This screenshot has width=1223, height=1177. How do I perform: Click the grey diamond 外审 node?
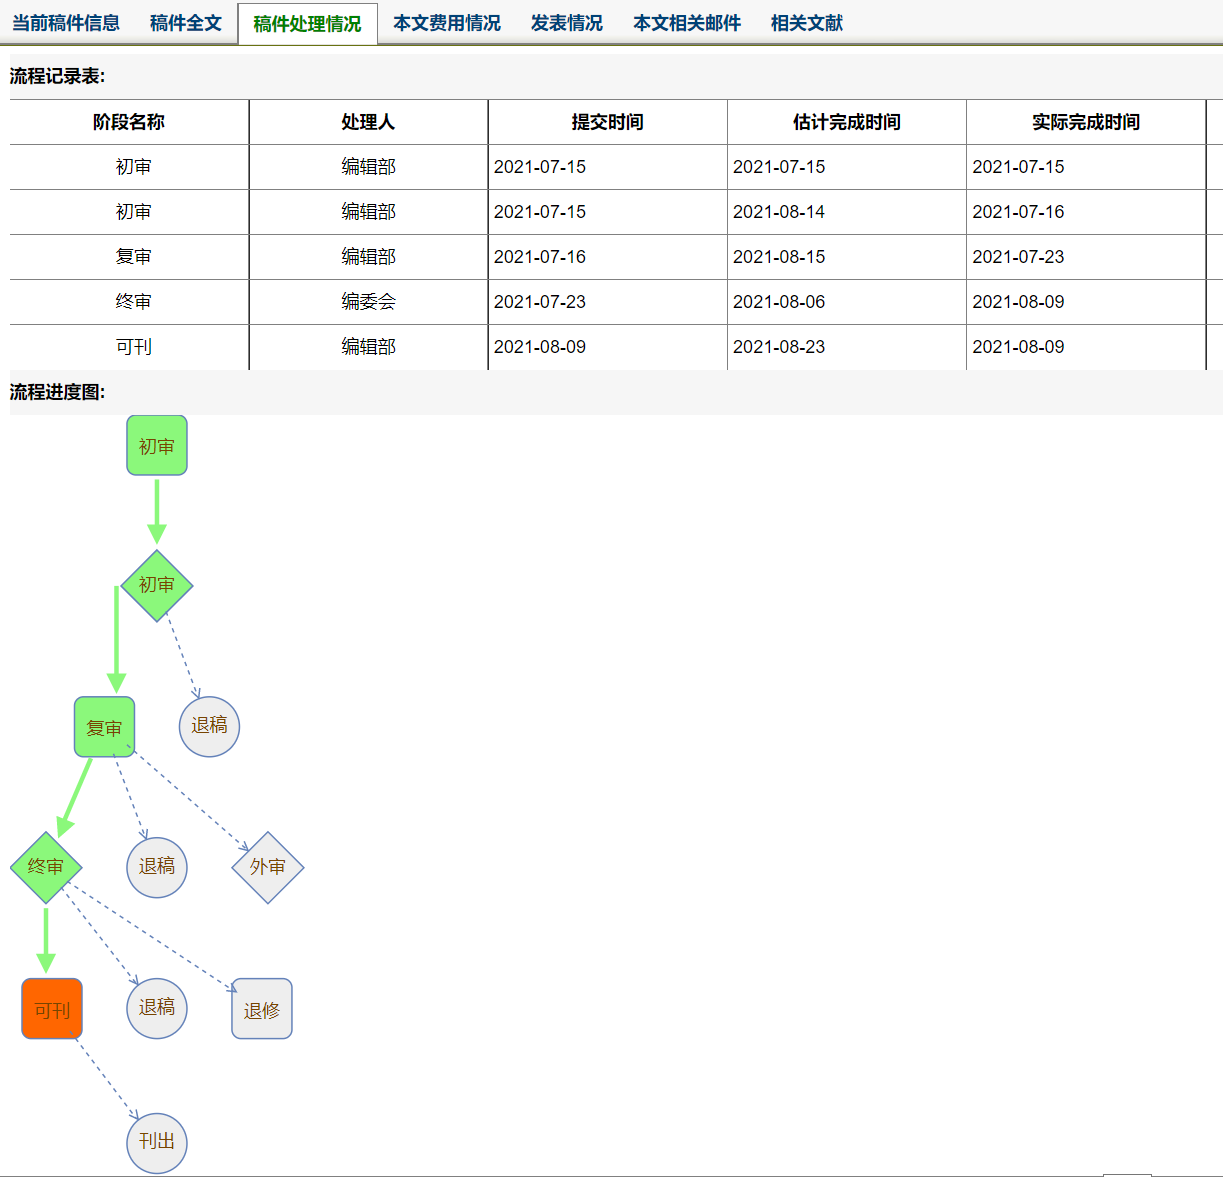point(267,867)
